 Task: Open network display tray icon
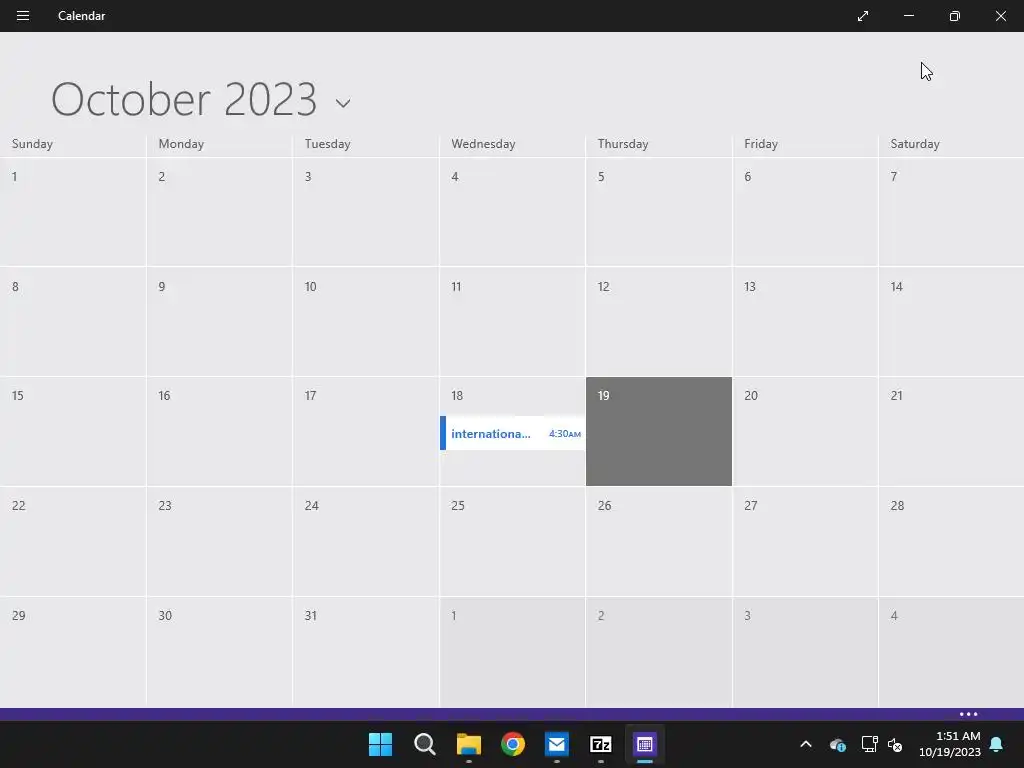(x=869, y=744)
